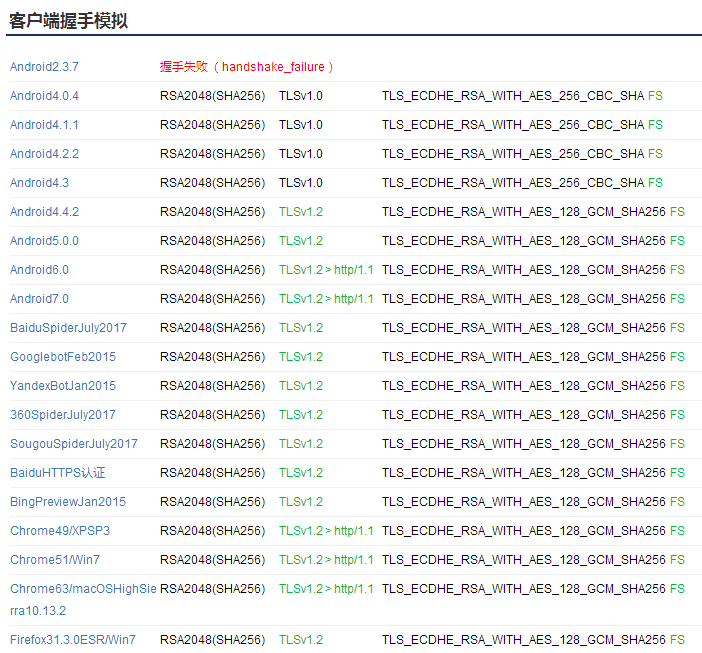Select the 客户端握手模拟 section heading

point(68,21)
